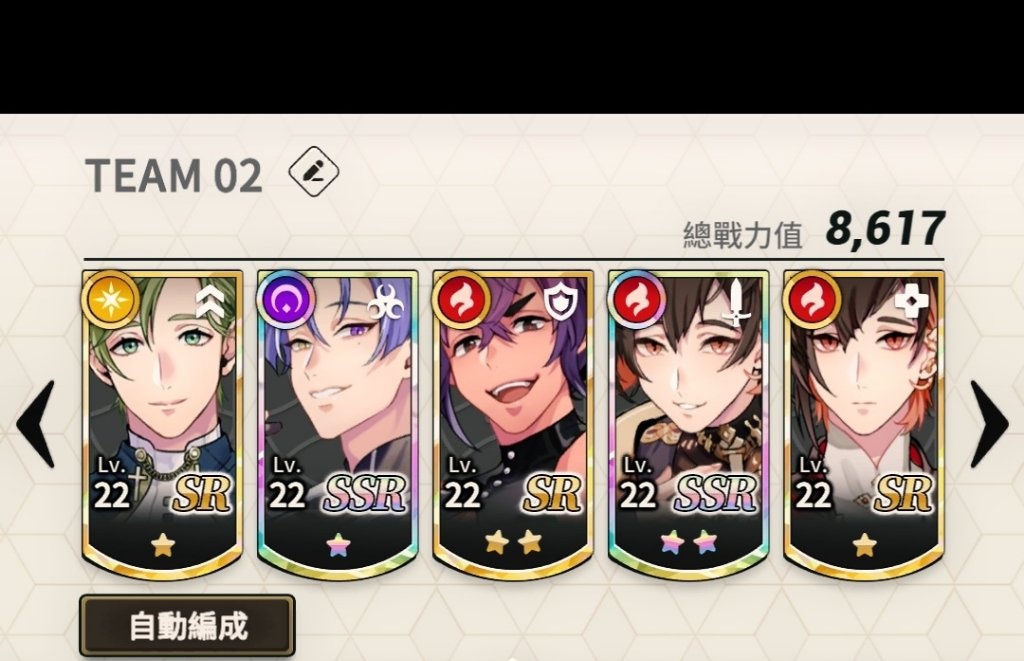Go to next team with right arrow
The width and height of the screenshot is (1024, 661).
tap(989, 424)
